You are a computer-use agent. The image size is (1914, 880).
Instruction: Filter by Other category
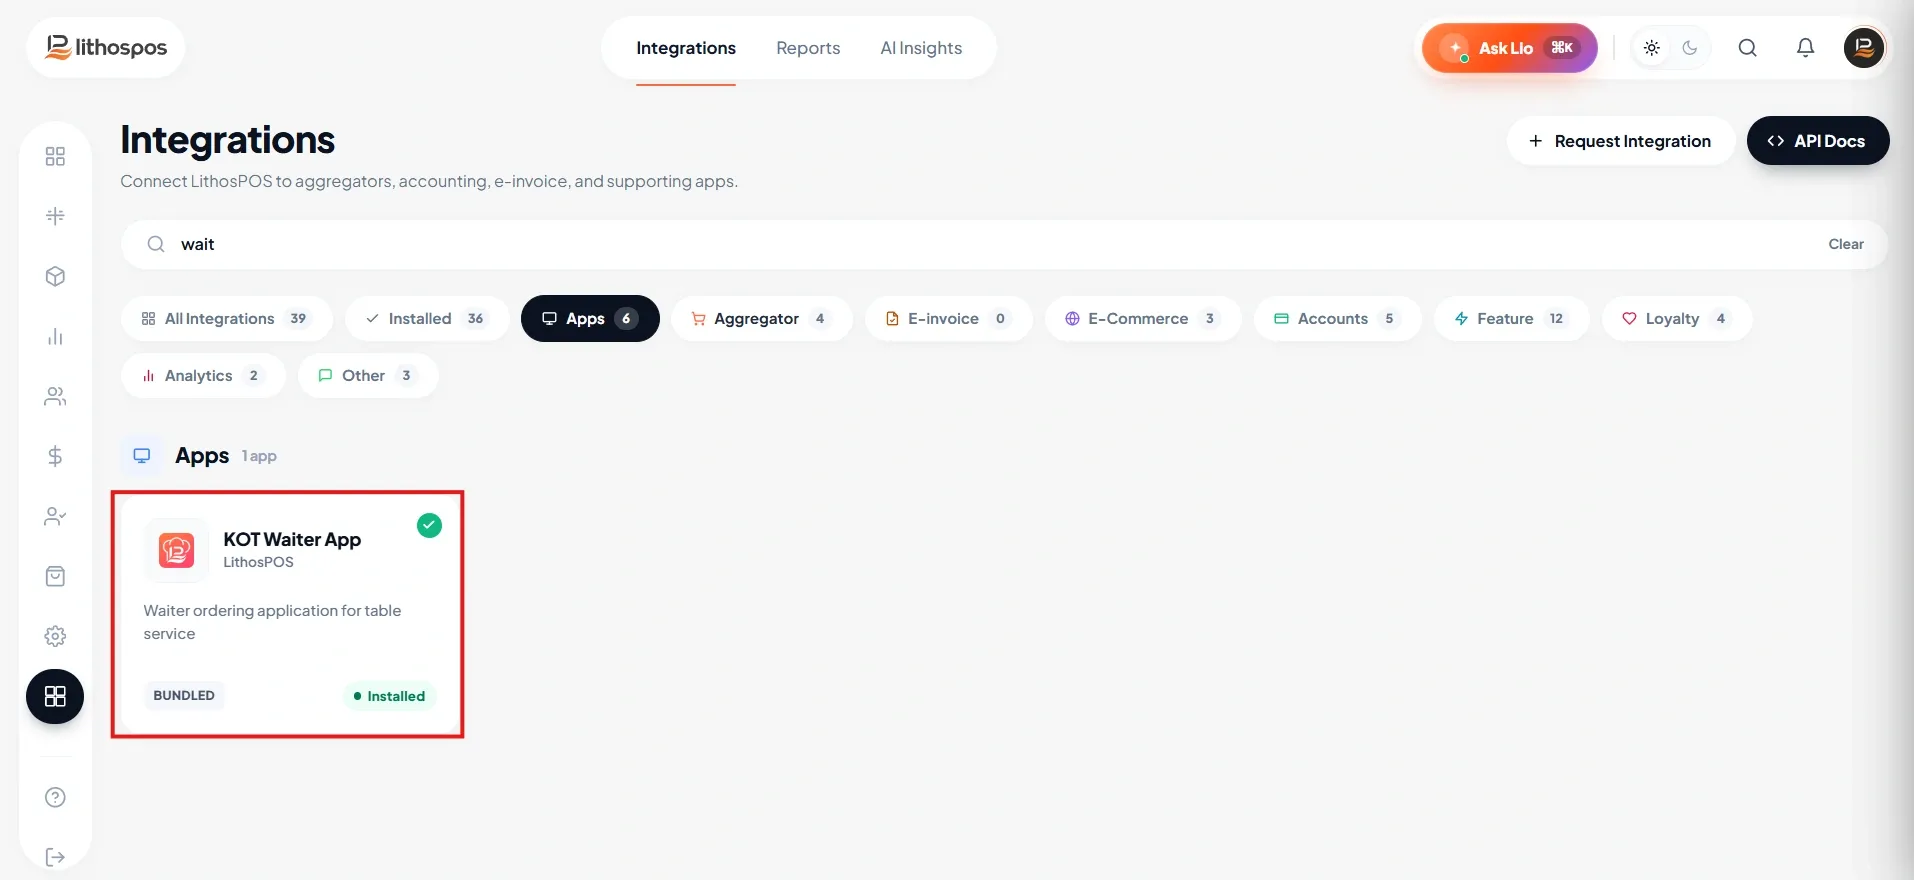368,376
